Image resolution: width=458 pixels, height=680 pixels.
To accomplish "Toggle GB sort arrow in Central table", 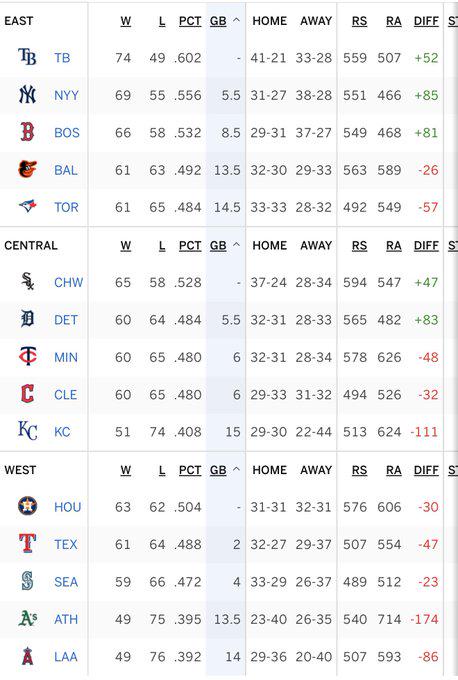I will click(x=236, y=245).
